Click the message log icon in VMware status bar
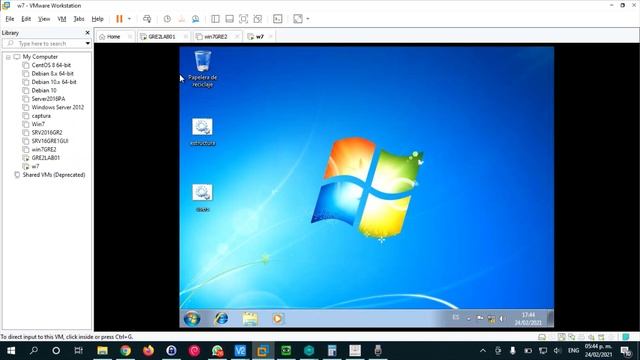Screen dimensions: 640x360 tap(626, 337)
